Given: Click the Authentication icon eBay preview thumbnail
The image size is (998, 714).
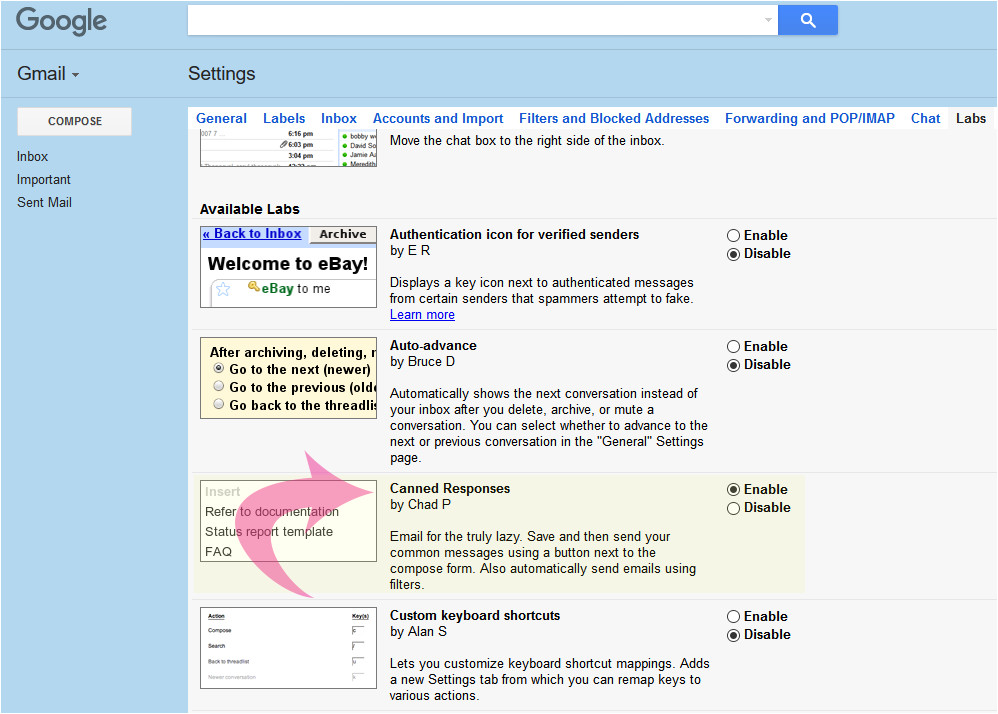Looking at the screenshot, I should click(288, 267).
